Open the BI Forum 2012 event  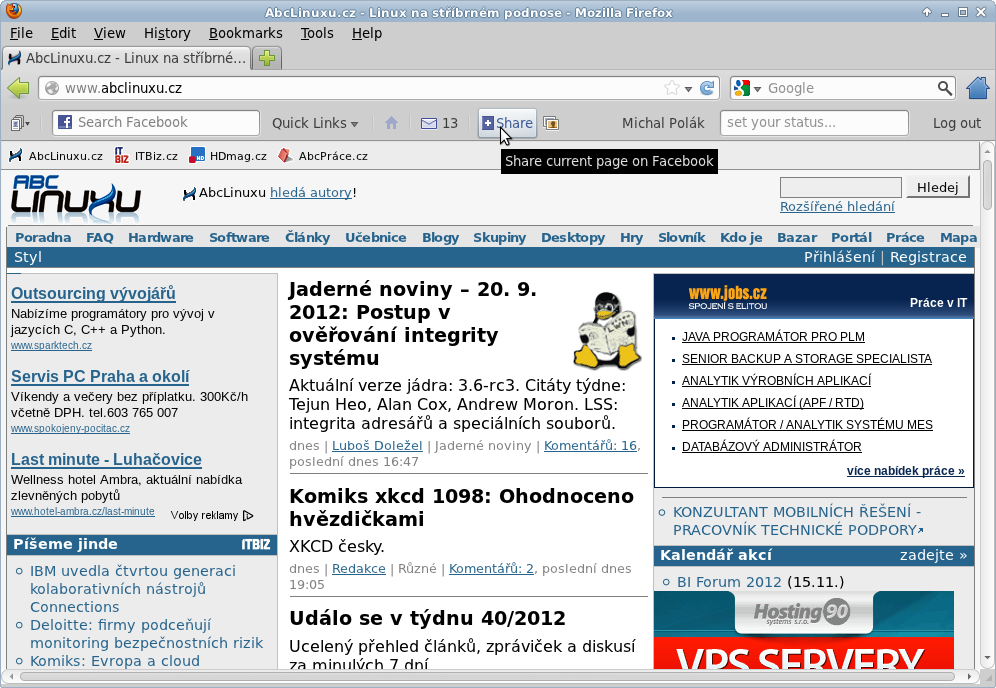coord(729,582)
